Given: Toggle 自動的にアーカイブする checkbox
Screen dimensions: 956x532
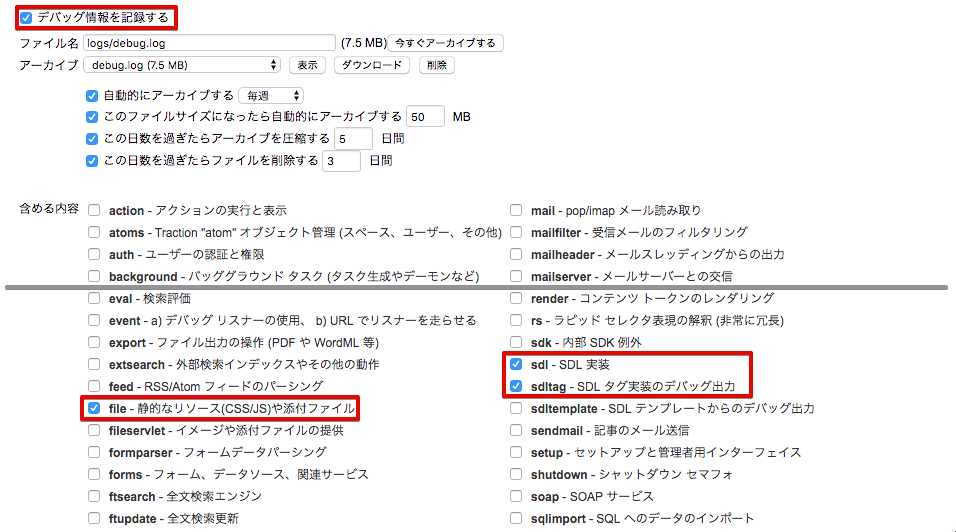Looking at the screenshot, I should click(92, 96).
